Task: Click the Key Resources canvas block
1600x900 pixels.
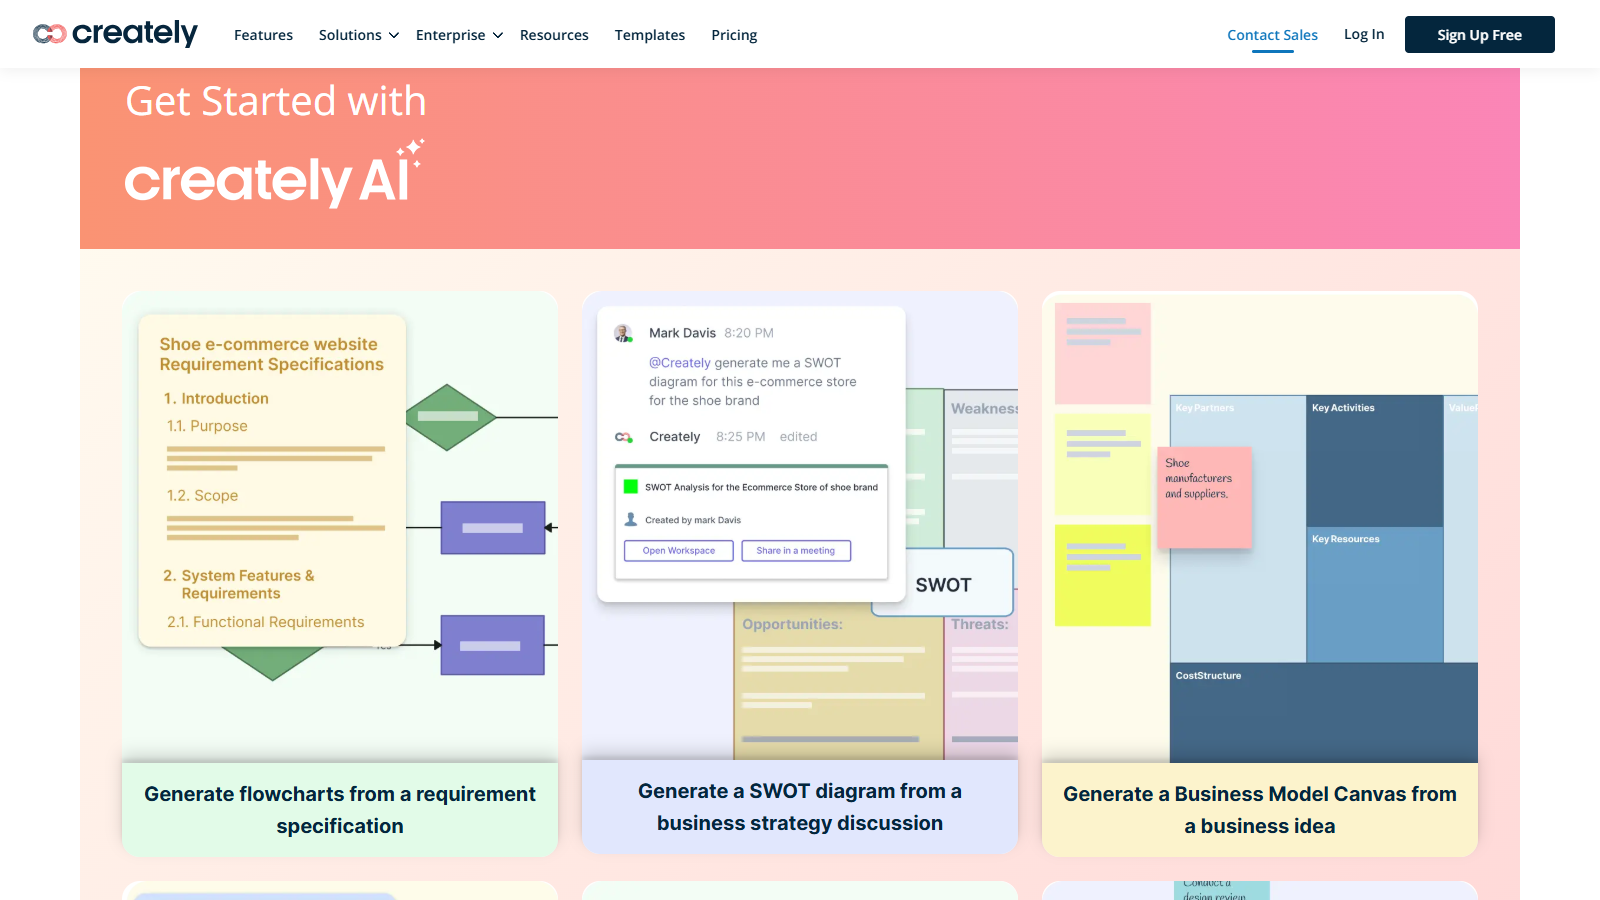Action: click(1375, 595)
